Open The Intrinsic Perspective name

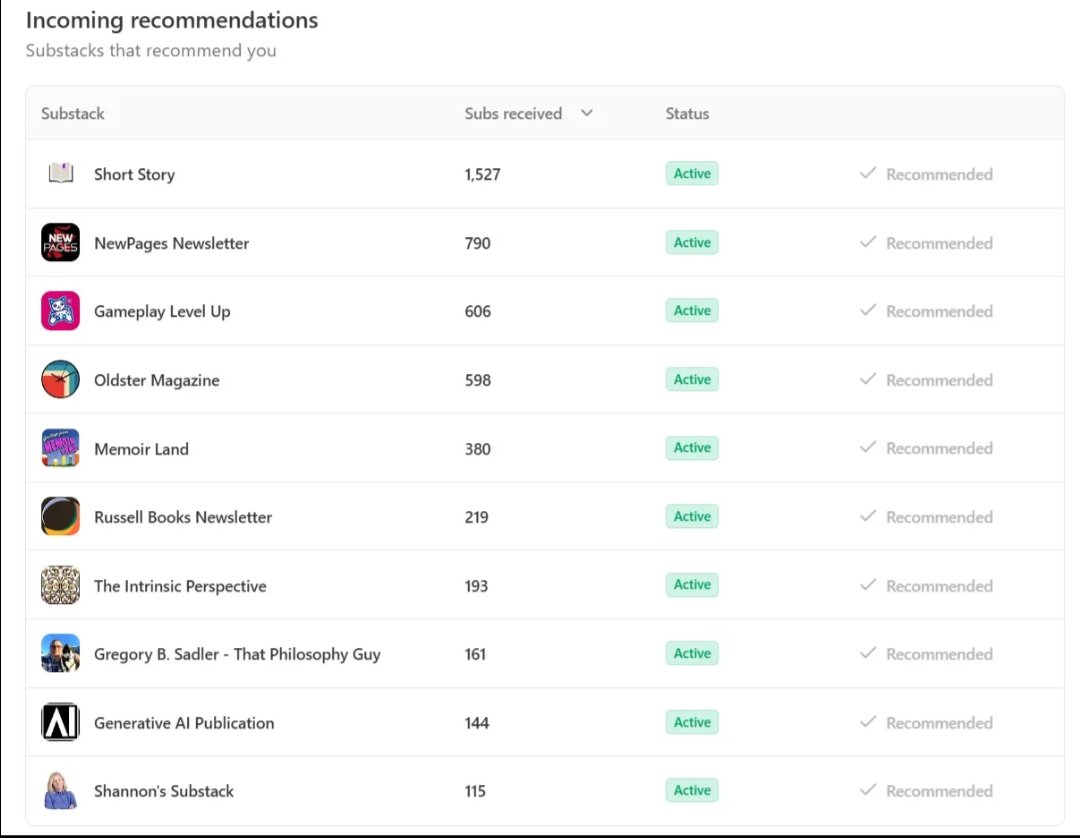pos(180,586)
